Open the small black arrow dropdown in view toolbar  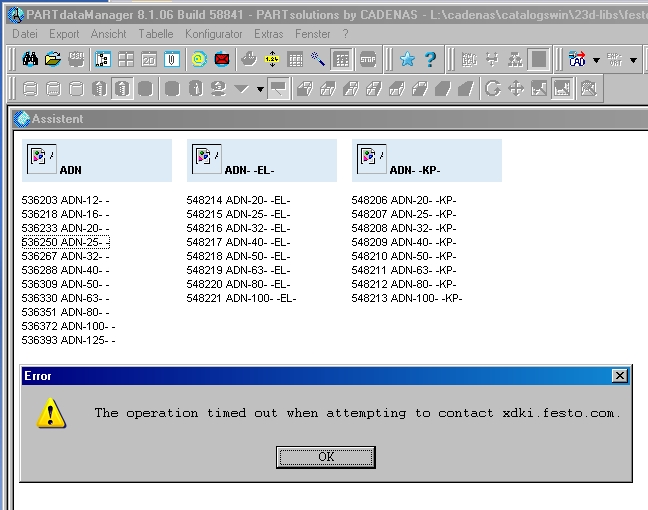coord(260,89)
